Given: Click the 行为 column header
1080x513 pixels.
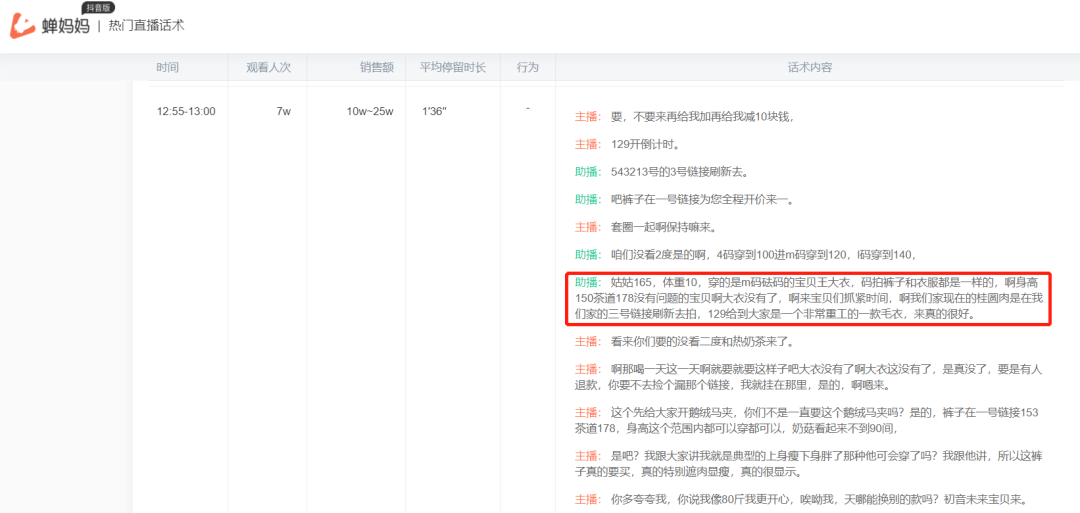Looking at the screenshot, I should [527, 68].
